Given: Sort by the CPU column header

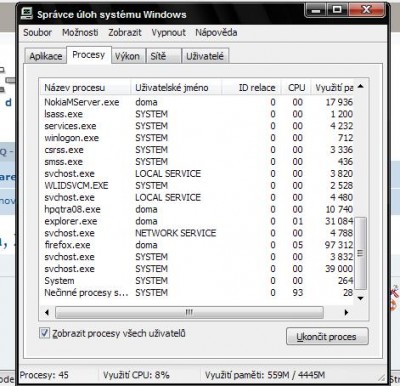Looking at the screenshot, I should (x=296, y=88).
